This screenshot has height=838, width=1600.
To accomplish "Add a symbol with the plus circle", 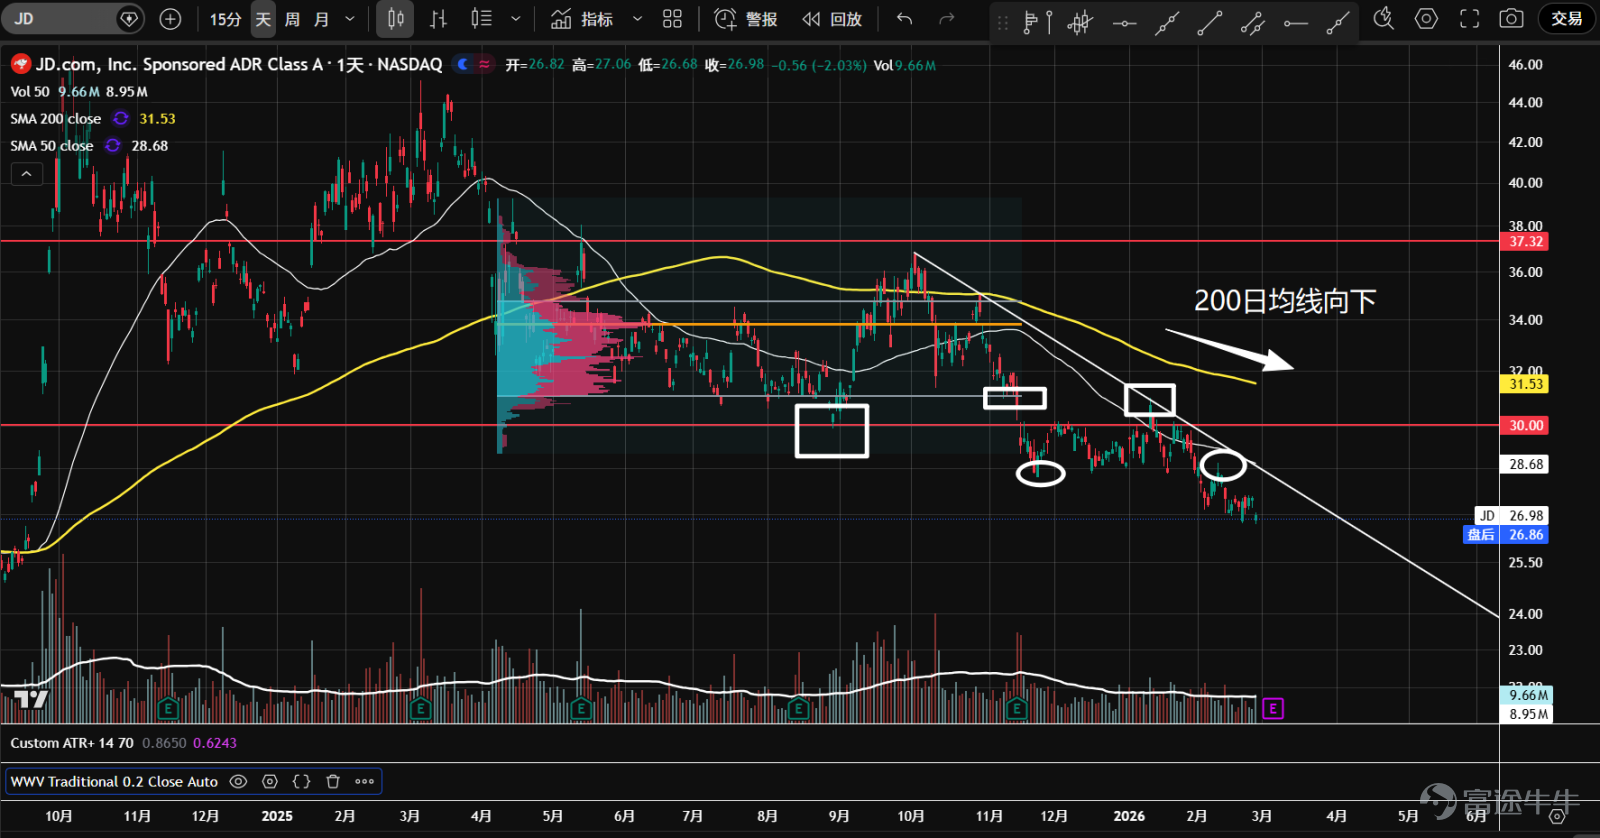I will point(171,19).
